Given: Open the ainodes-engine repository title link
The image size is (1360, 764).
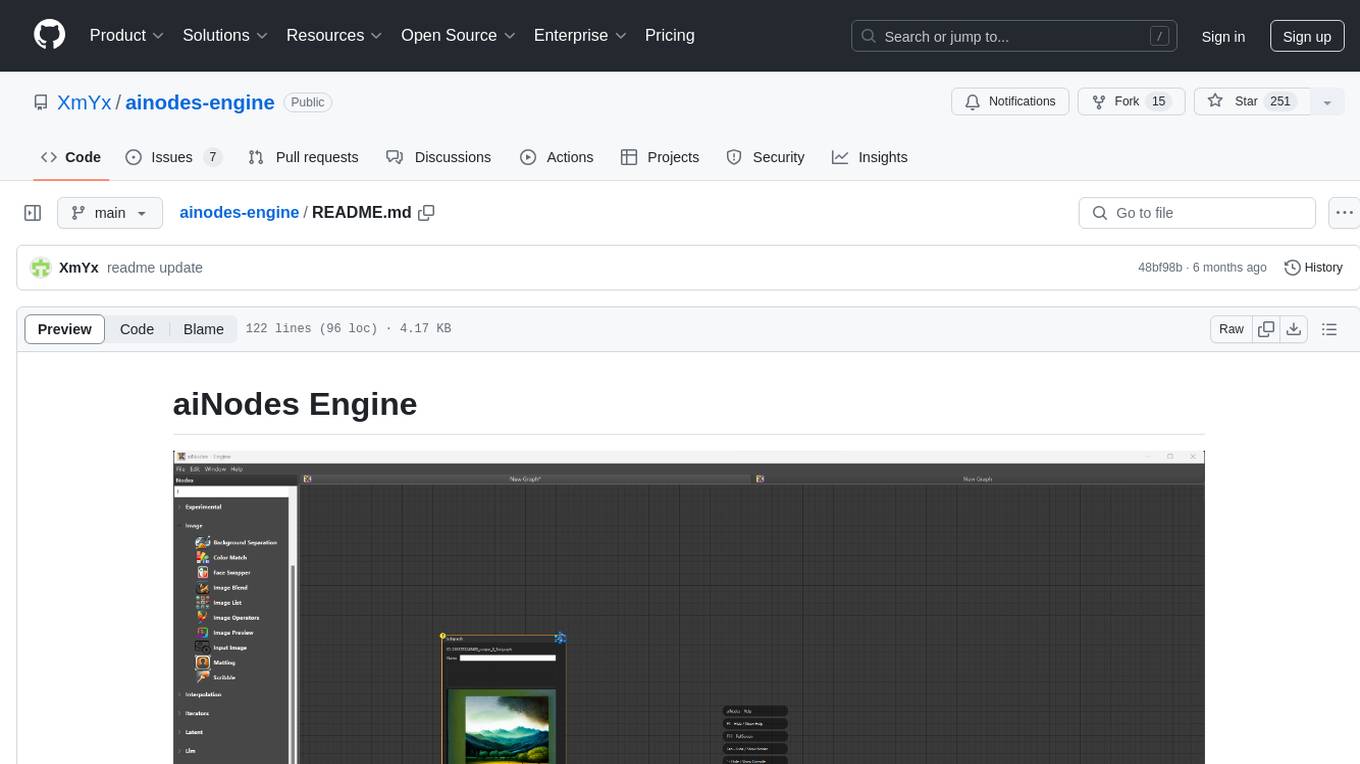Looking at the screenshot, I should tap(200, 102).
